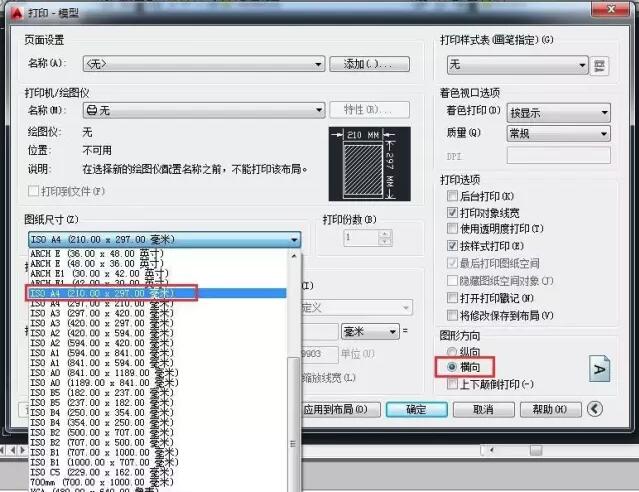This screenshot has width=639, height=492.
Task: Click the 添加 button
Action: pos(369,64)
